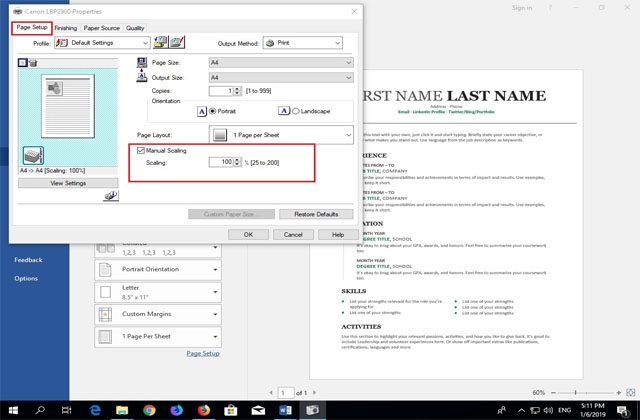Image resolution: width=640 pixels, height=420 pixels.
Task: Click the zoom slider in Word print preview
Action: click(590, 393)
